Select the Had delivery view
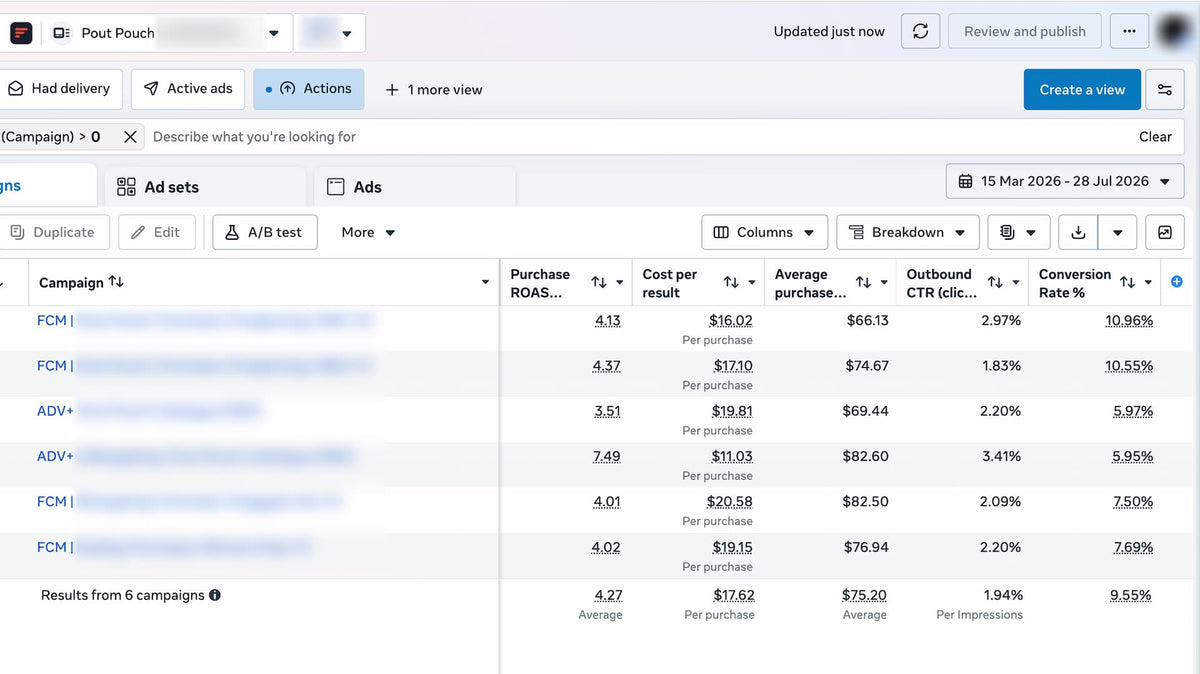The image size is (1200, 674). [x=60, y=89]
